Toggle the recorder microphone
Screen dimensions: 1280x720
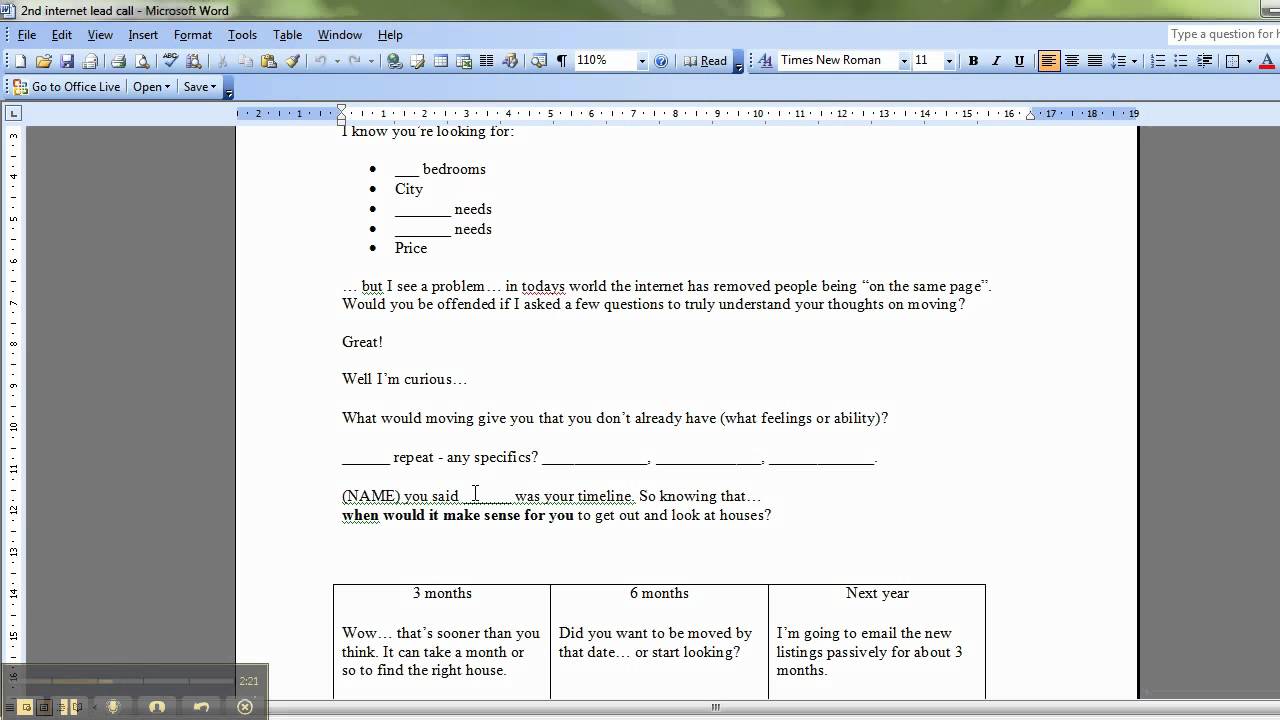click(x=113, y=706)
